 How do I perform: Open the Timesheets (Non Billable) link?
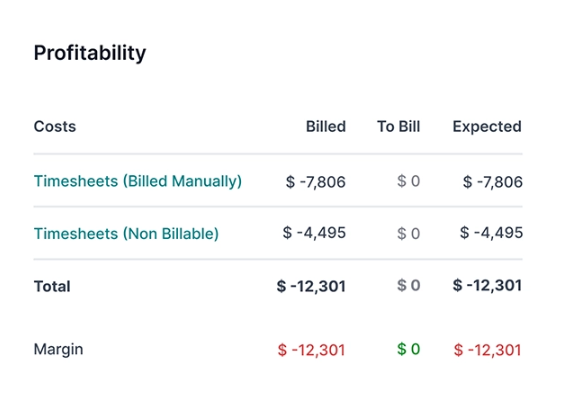(126, 234)
